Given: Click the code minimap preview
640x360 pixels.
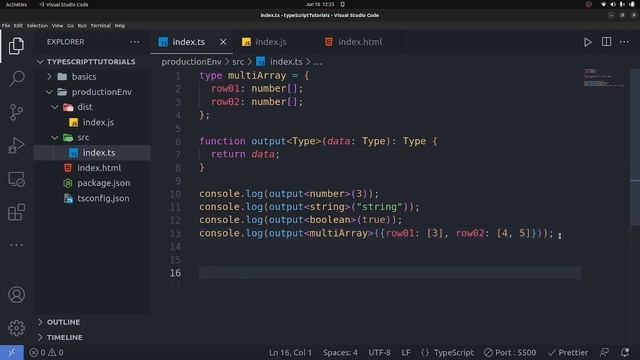Looking at the screenshot, I should (x=604, y=78).
